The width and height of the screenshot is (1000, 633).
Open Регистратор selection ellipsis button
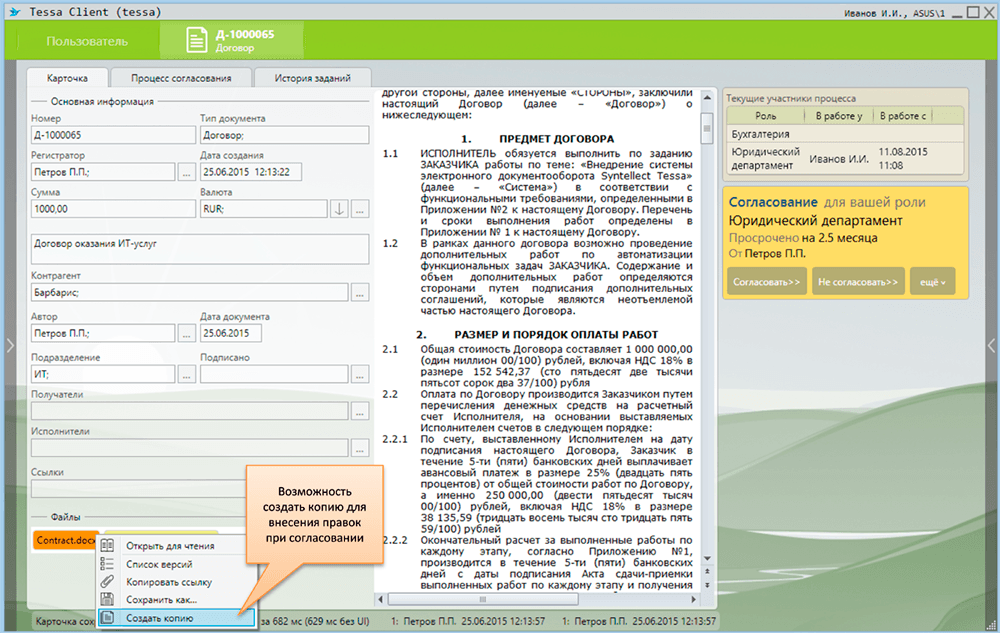click(186, 172)
